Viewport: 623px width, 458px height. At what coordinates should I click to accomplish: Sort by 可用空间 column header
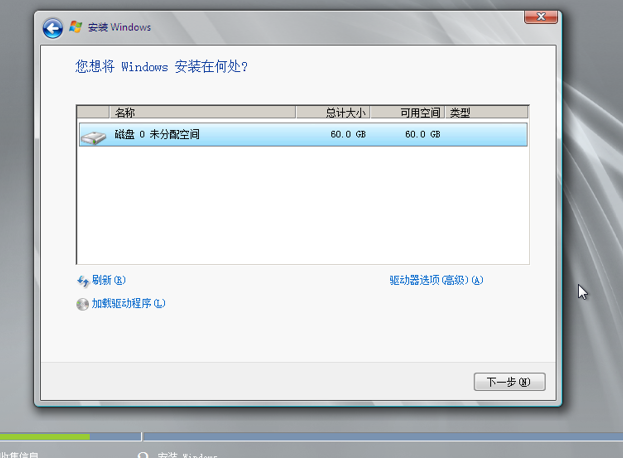pyautogui.click(x=407, y=112)
